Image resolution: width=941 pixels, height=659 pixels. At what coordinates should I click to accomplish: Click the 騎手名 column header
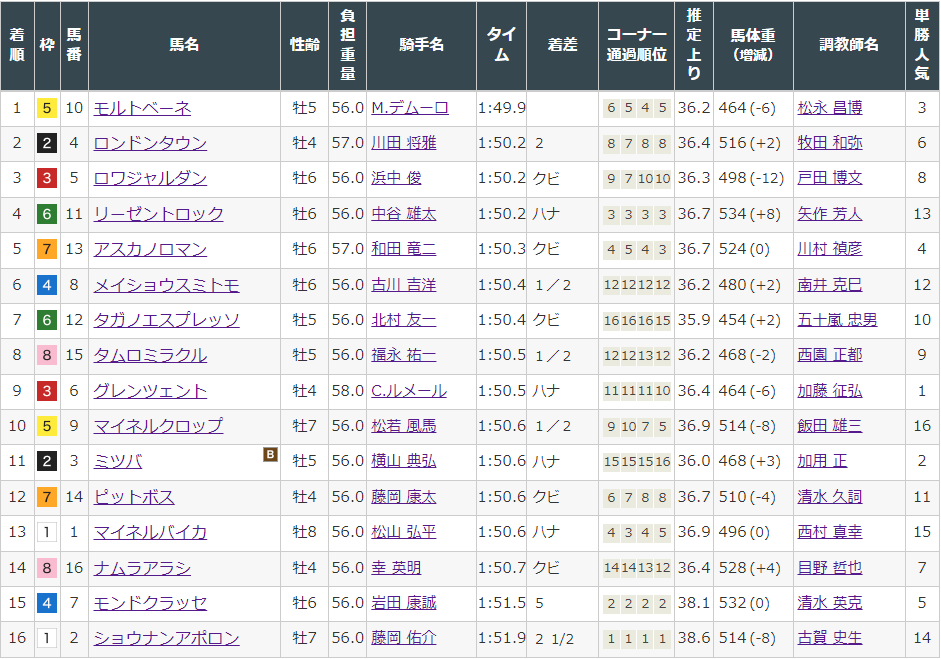421,45
